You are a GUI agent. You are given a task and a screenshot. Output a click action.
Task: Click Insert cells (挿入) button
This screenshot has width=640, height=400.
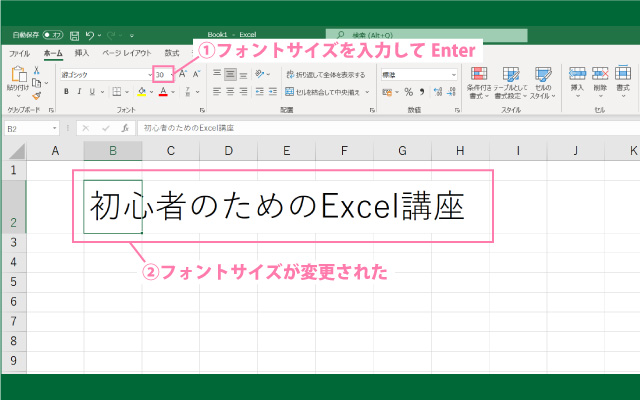pos(577,82)
